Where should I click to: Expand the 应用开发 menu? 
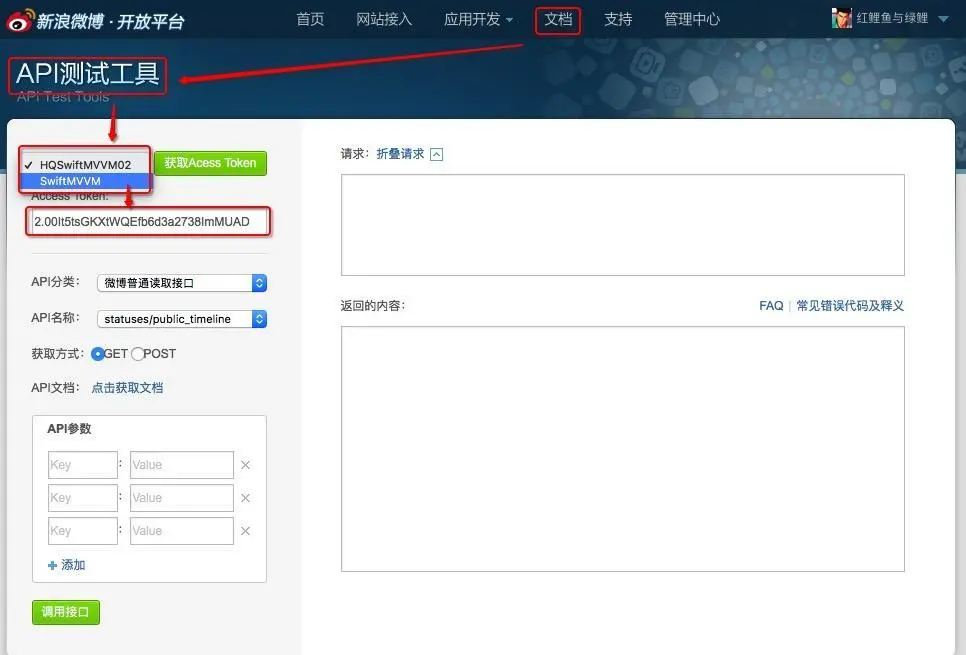click(478, 19)
